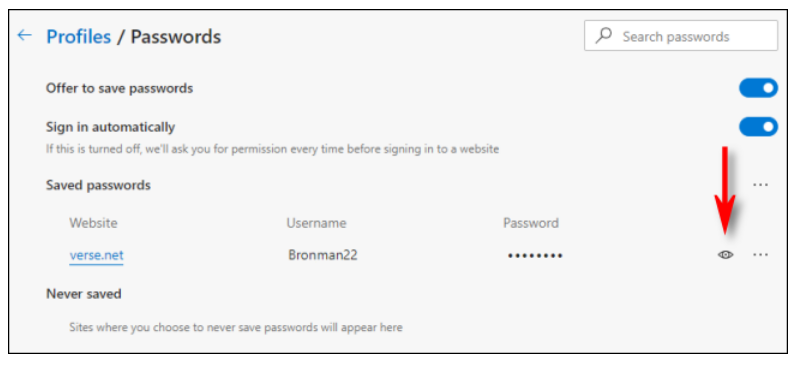Focus the Search passwords field
The image size is (798, 366).
tap(680, 36)
